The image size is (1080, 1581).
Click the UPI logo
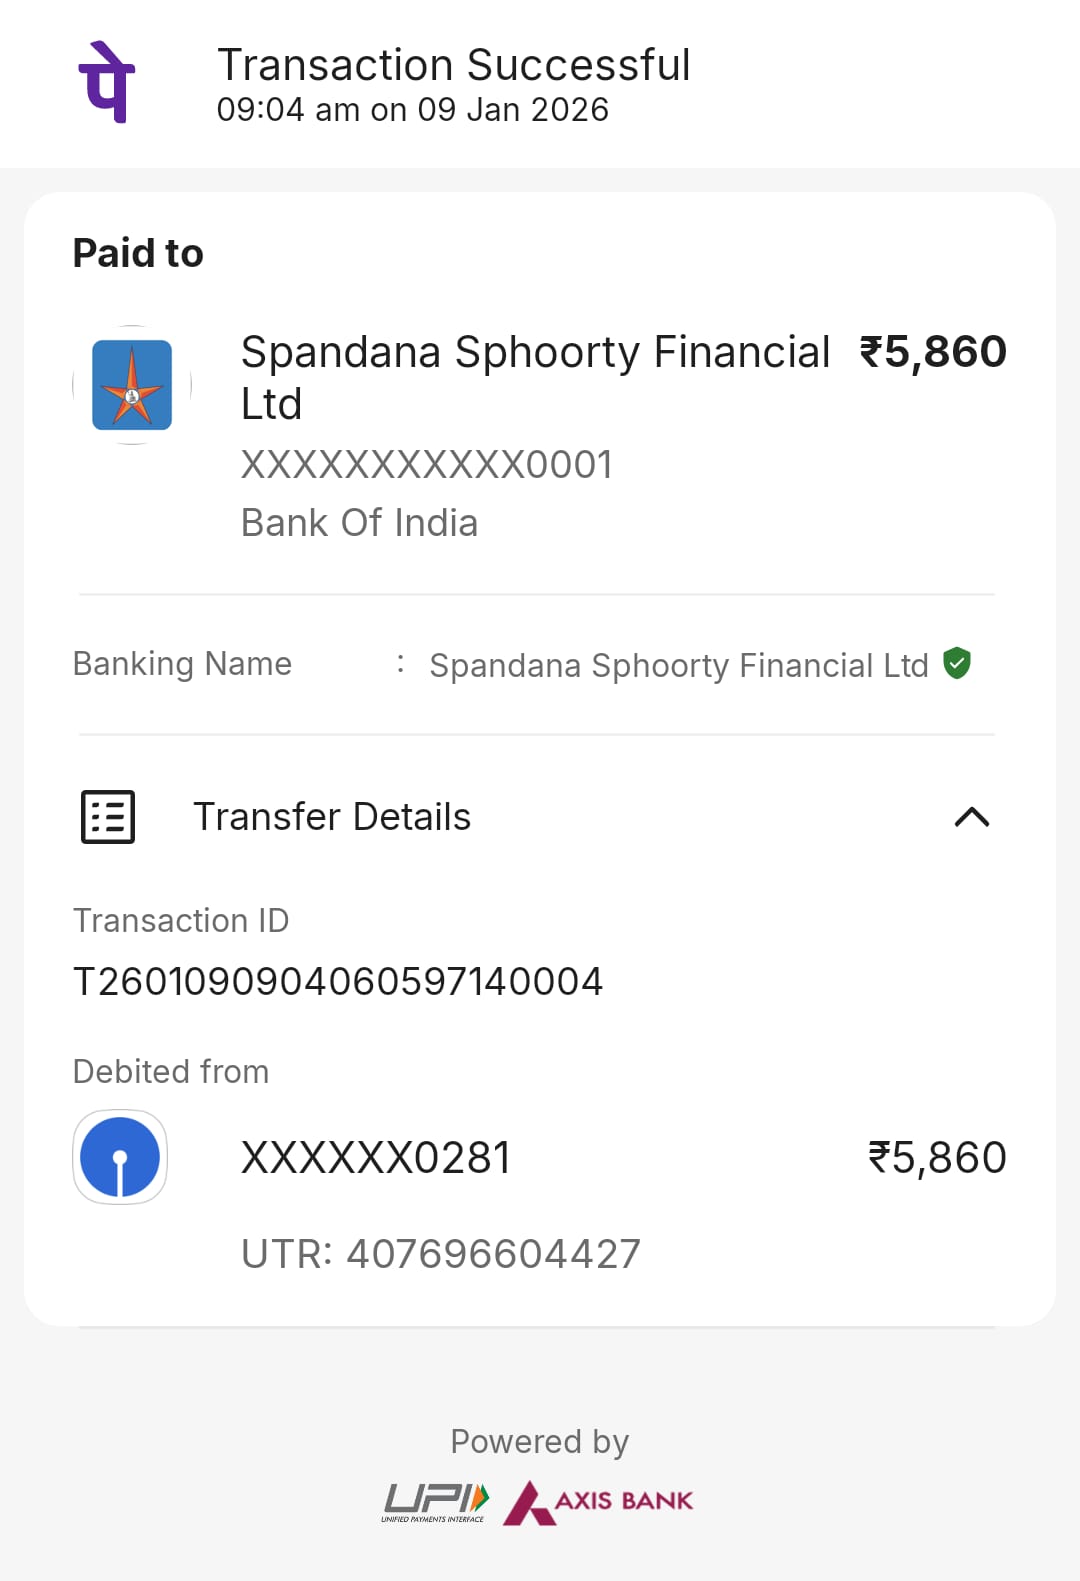(435, 1502)
